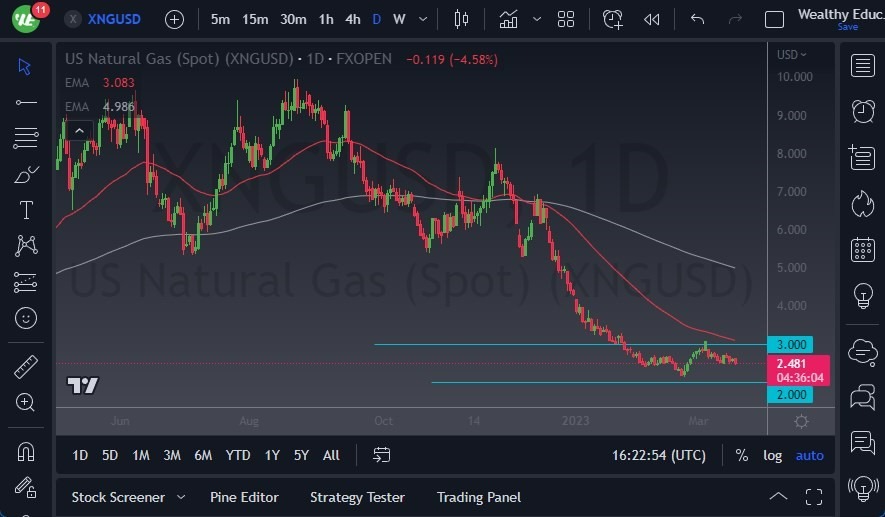Open the user profile avatar menu
Screen dimensions: 885x517
tap(26, 19)
